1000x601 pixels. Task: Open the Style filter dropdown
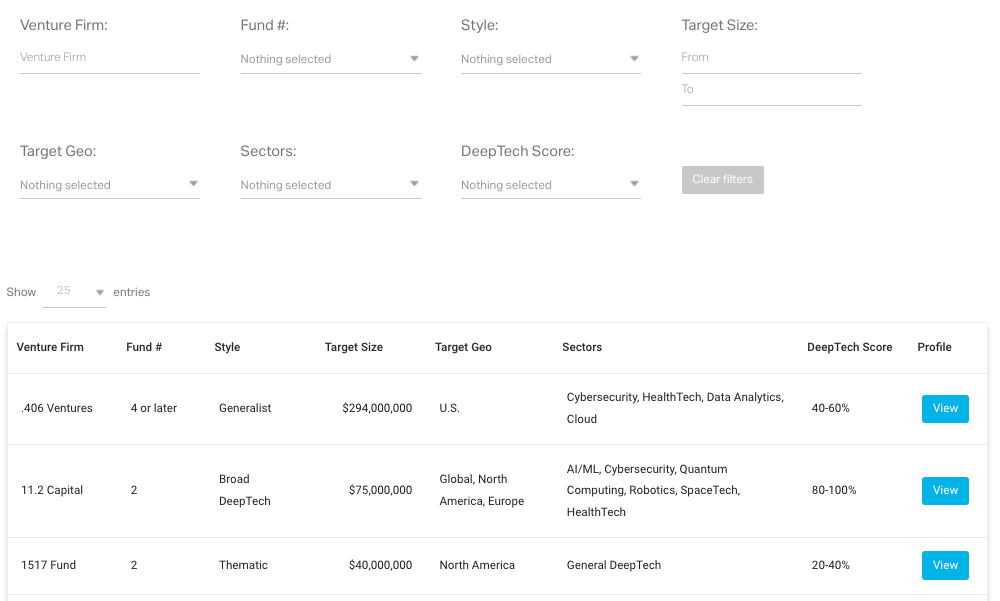point(550,59)
